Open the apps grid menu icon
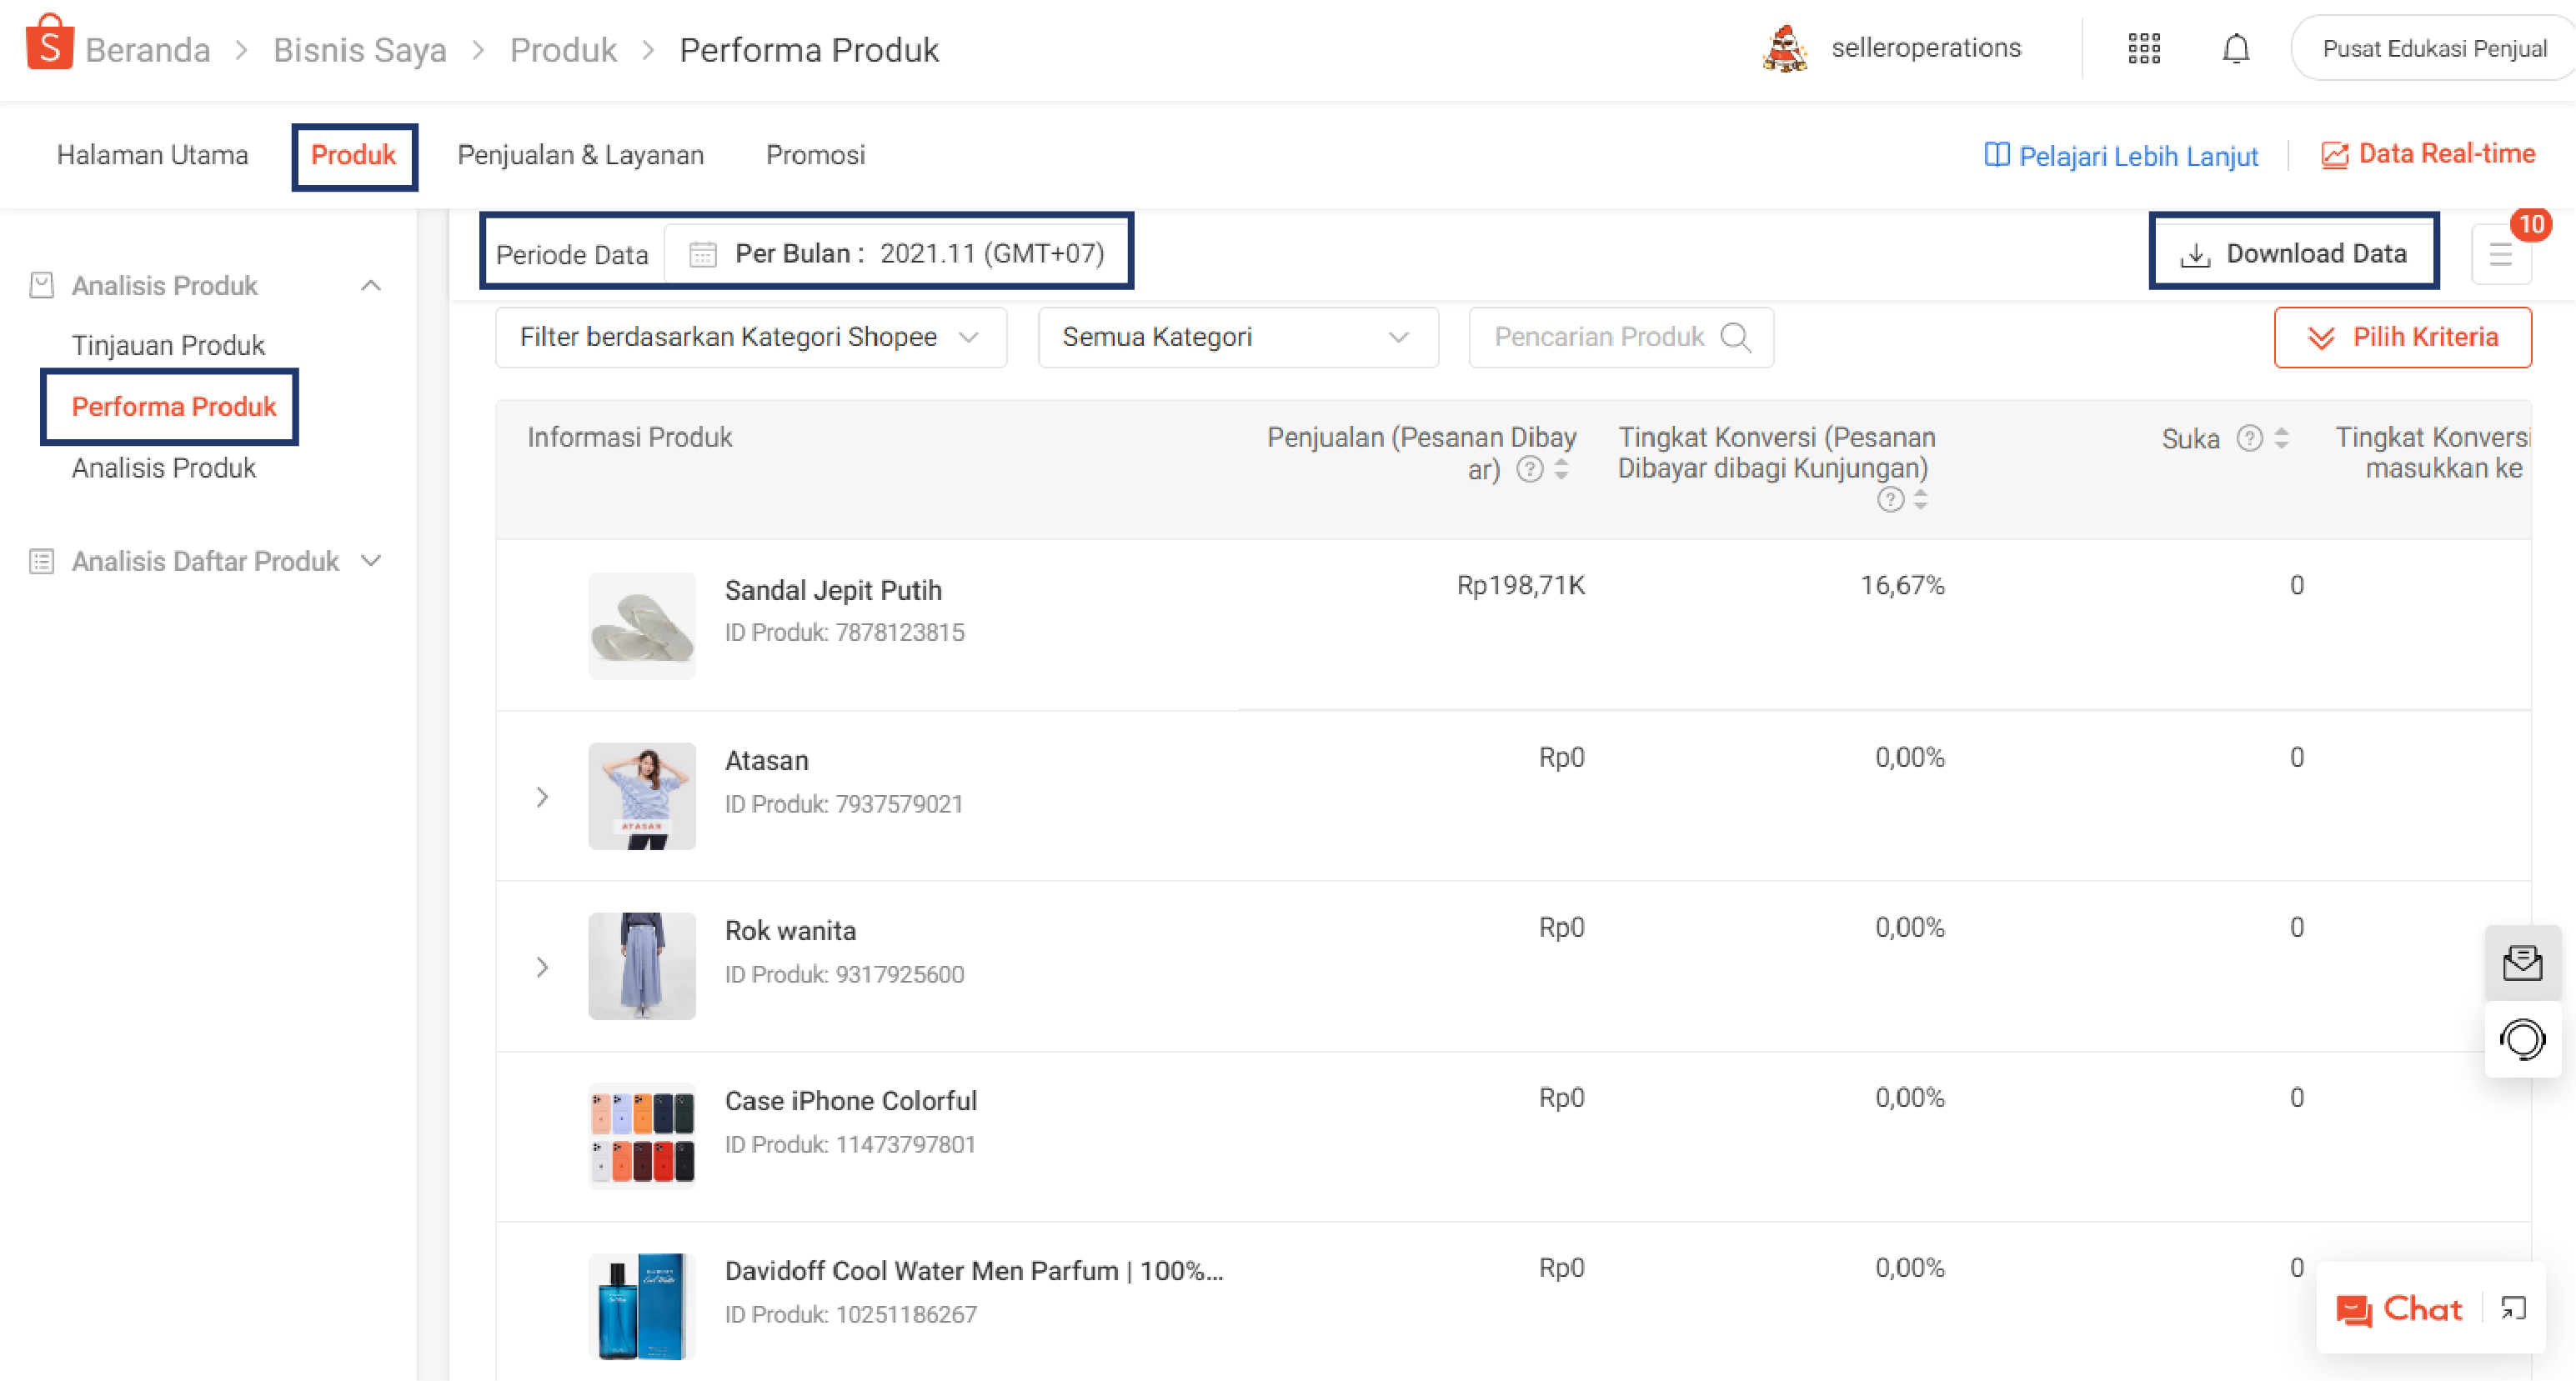2576x1381 pixels. 2144,48
